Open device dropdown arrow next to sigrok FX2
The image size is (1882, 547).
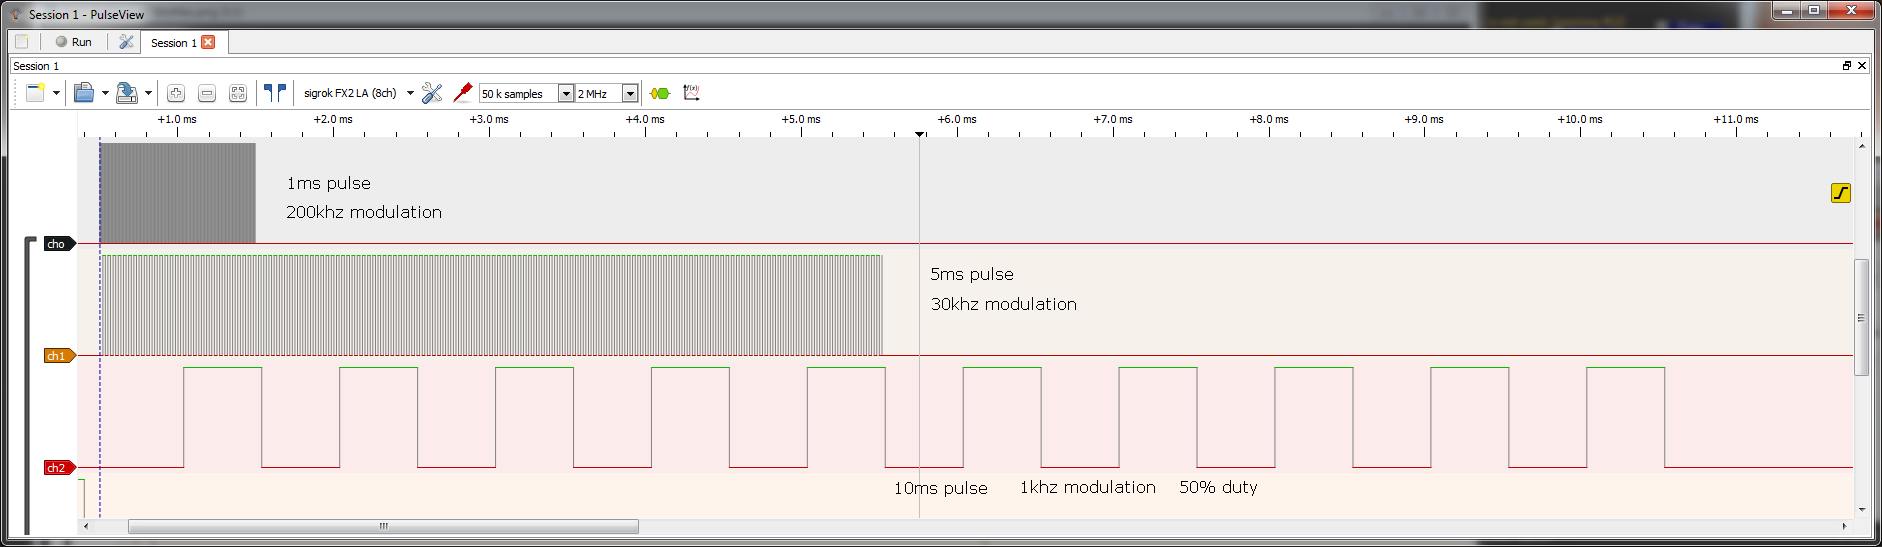[x=410, y=93]
